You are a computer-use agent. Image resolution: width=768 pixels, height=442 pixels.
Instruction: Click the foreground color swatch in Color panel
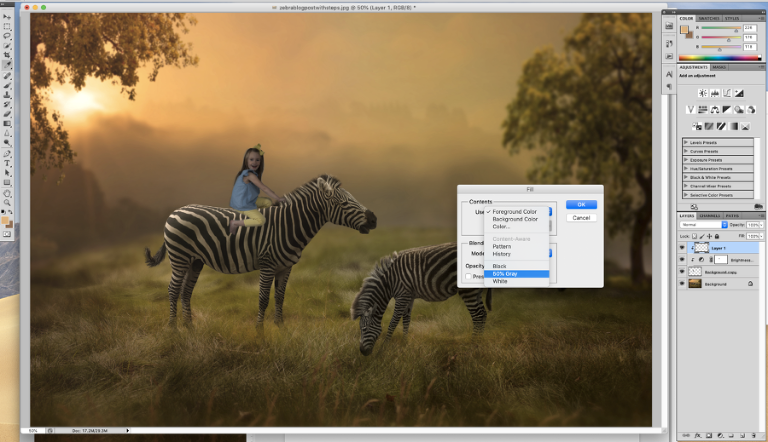pos(684,29)
